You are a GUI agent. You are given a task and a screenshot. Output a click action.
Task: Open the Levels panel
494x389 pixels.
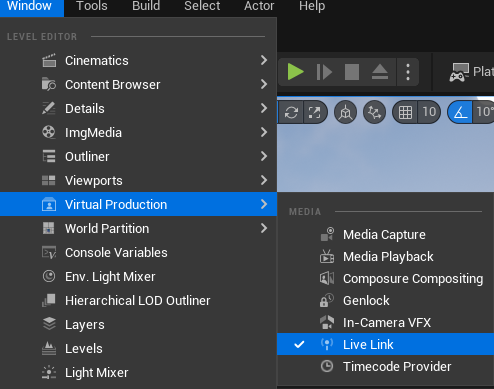(138, 348)
